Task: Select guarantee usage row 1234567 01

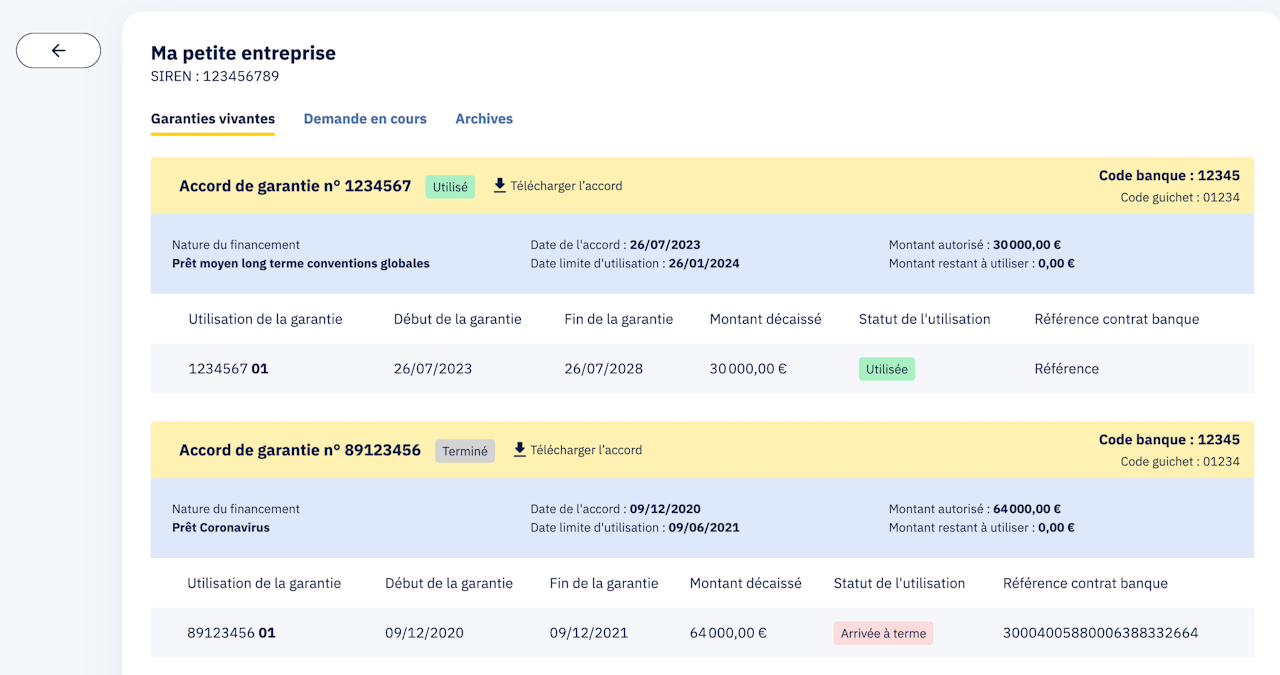Action: [x=229, y=369]
